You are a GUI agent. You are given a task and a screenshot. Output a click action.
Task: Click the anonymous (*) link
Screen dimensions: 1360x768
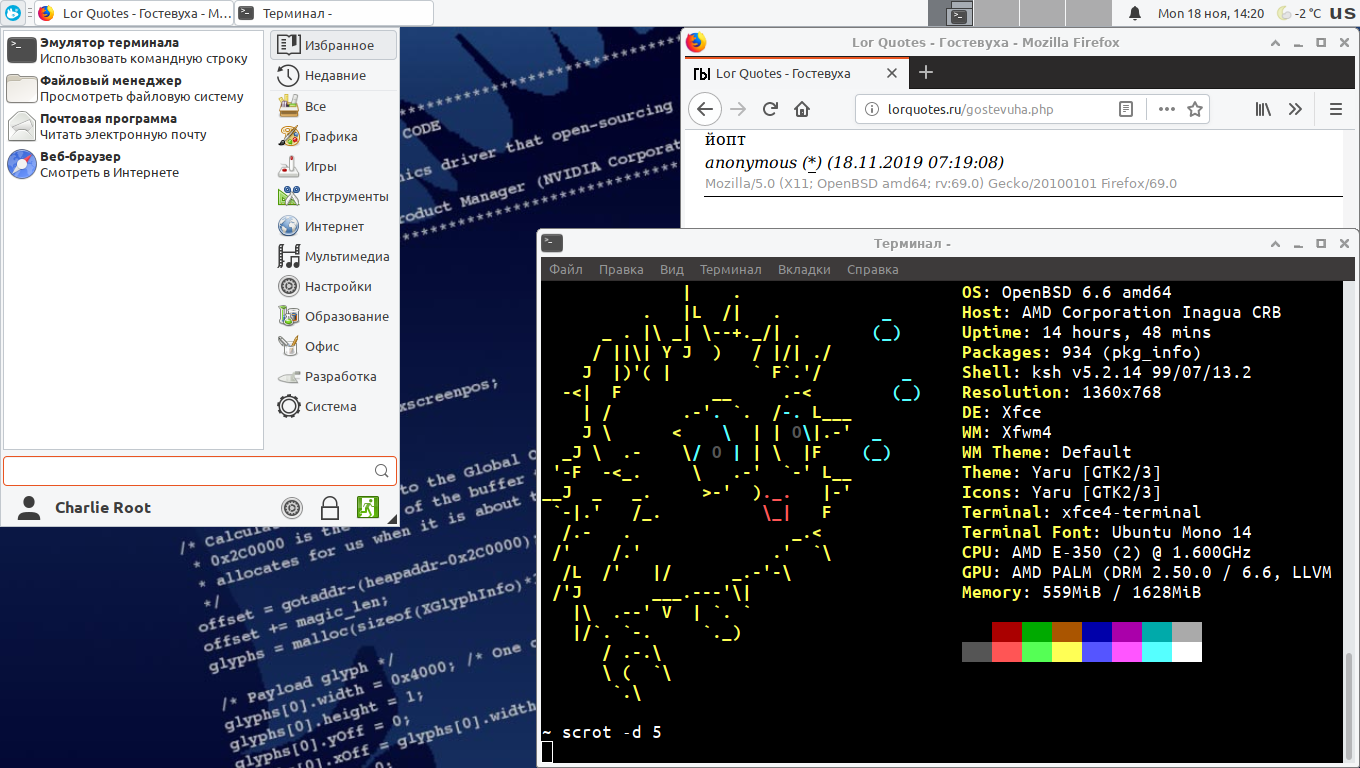click(x=811, y=162)
